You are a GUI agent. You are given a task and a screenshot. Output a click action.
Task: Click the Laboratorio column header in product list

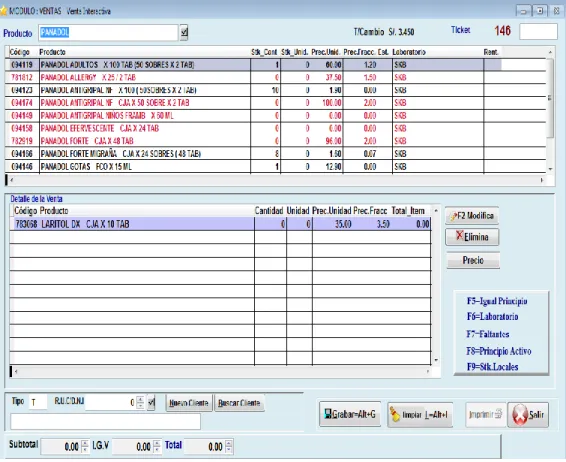(x=409, y=52)
